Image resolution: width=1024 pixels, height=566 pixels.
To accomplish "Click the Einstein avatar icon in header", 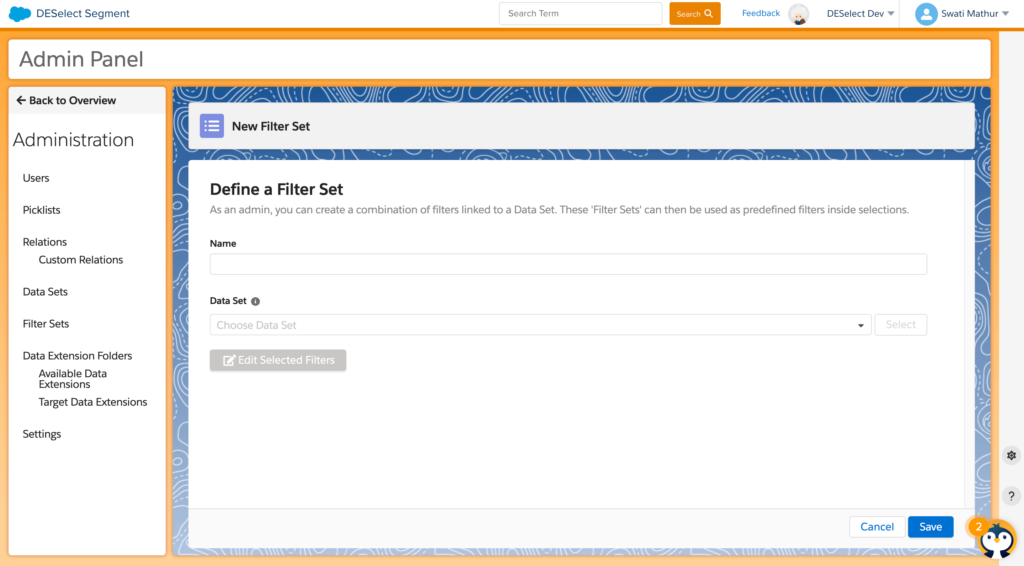I will click(x=798, y=14).
